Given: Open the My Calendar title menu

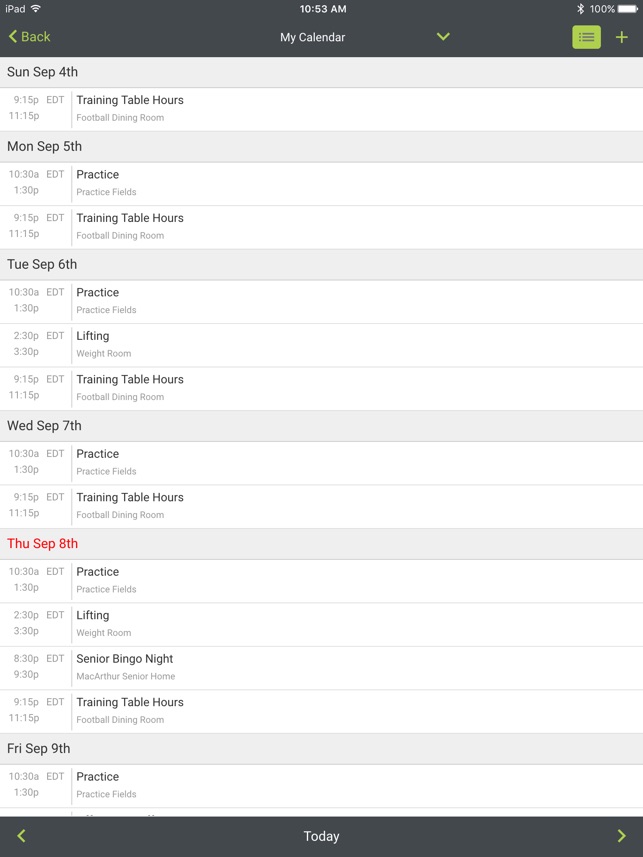Looking at the screenshot, I should coord(312,37).
